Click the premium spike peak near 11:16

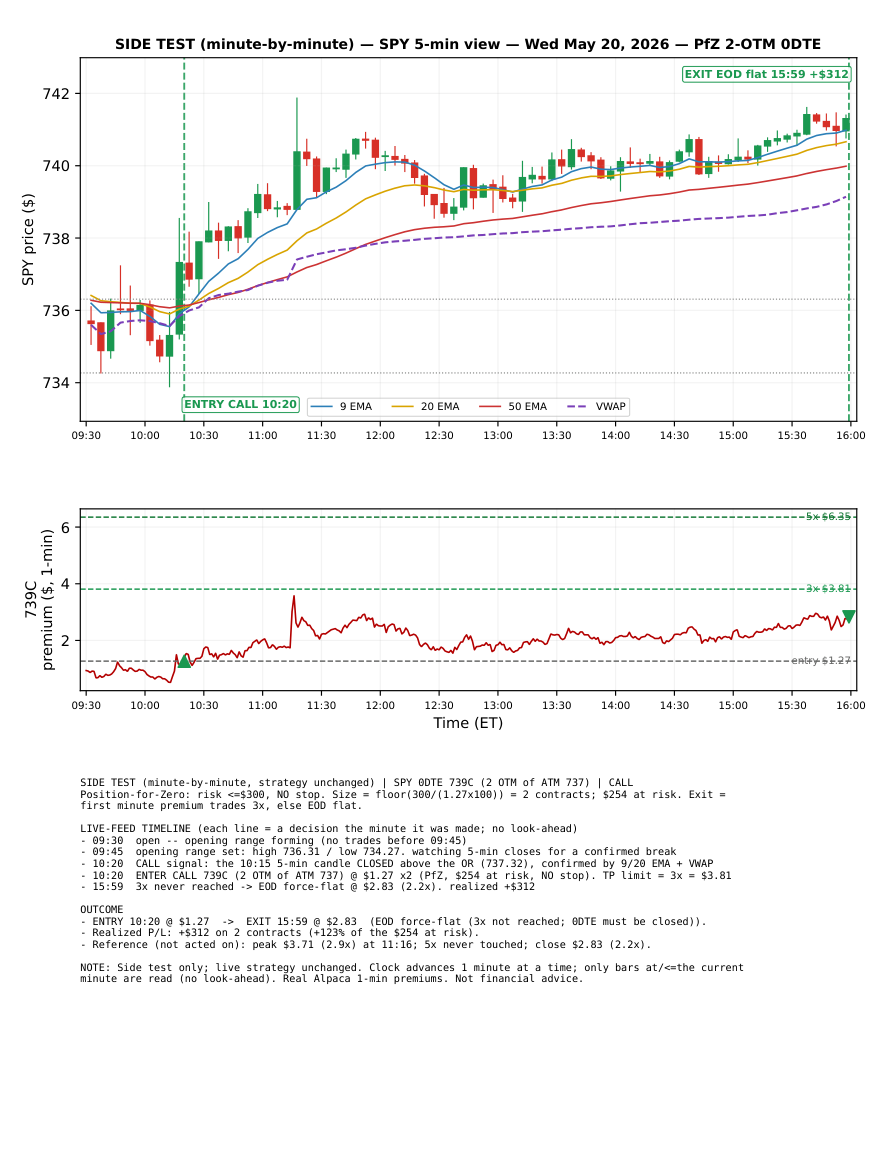click(294, 597)
